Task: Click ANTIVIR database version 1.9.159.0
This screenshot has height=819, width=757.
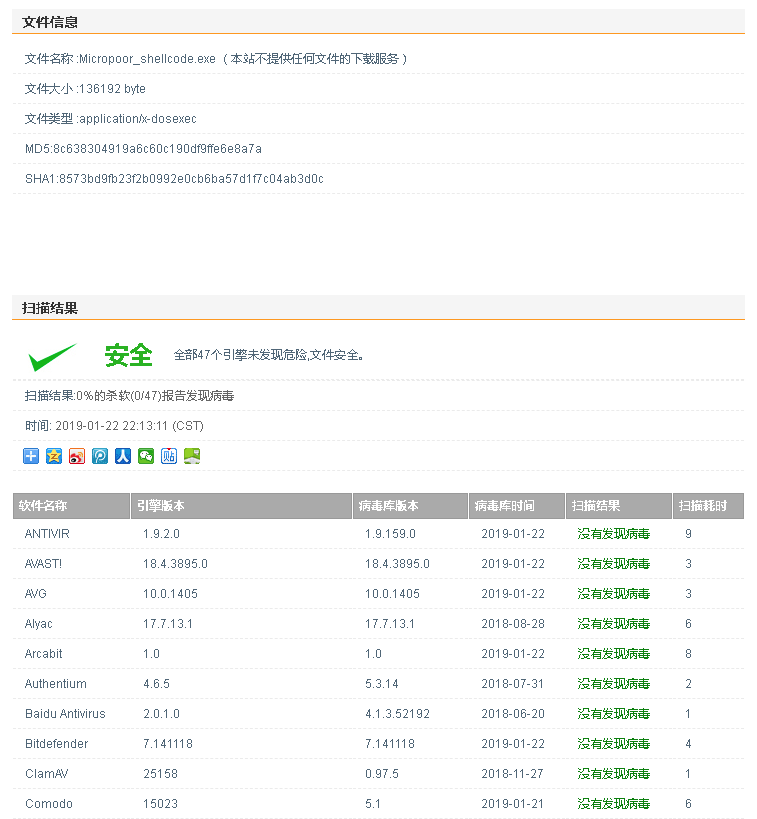Action: tap(390, 534)
